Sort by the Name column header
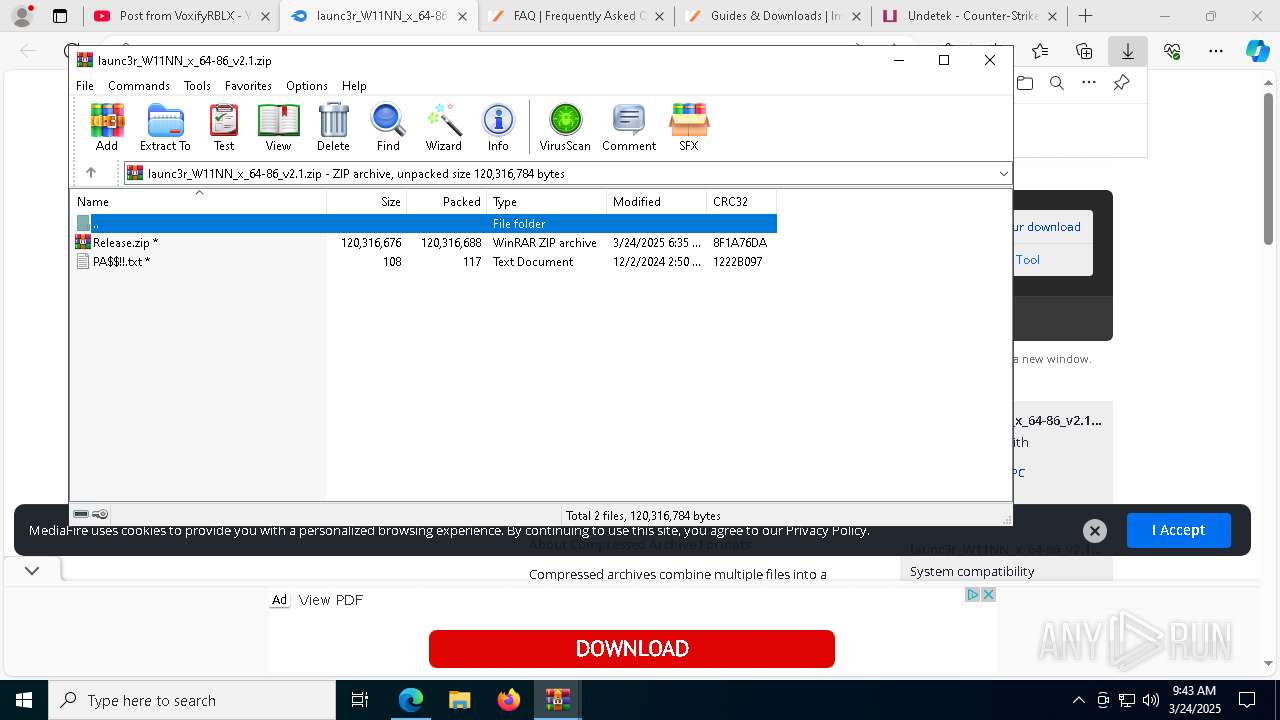 click(198, 202)
